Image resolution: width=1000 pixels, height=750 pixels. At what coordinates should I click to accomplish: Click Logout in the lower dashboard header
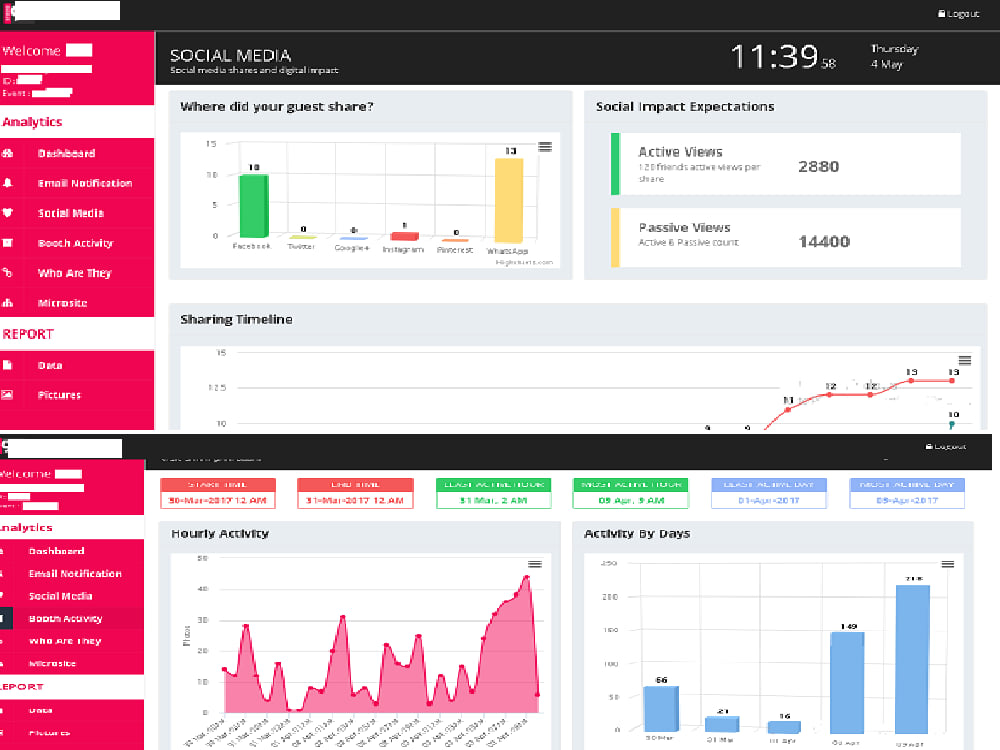[946, 447]
